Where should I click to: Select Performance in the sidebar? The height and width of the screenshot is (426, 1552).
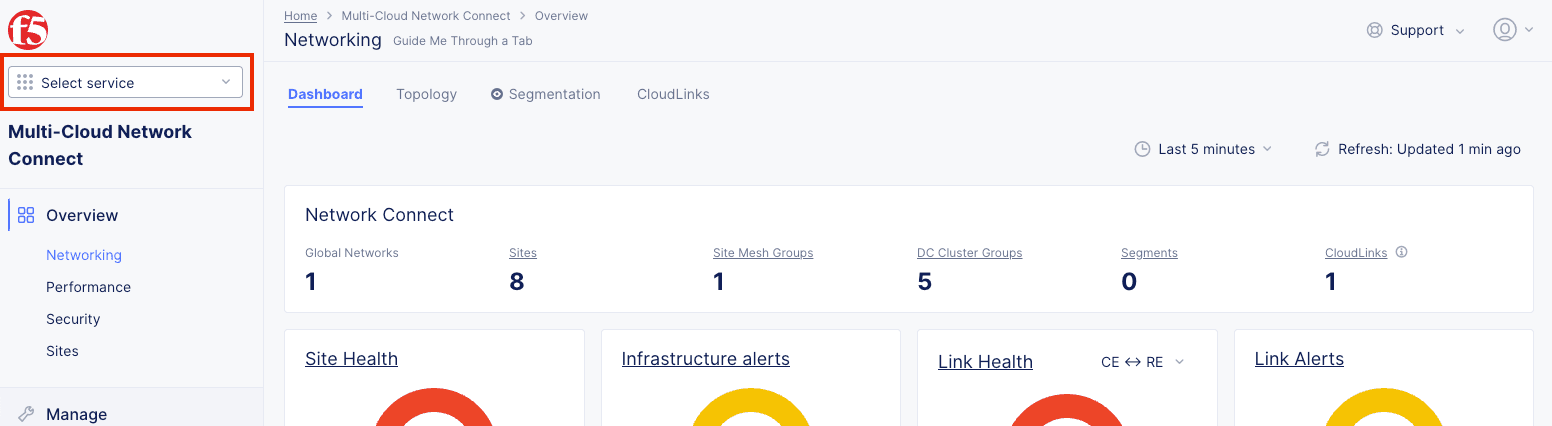point(88,287)
